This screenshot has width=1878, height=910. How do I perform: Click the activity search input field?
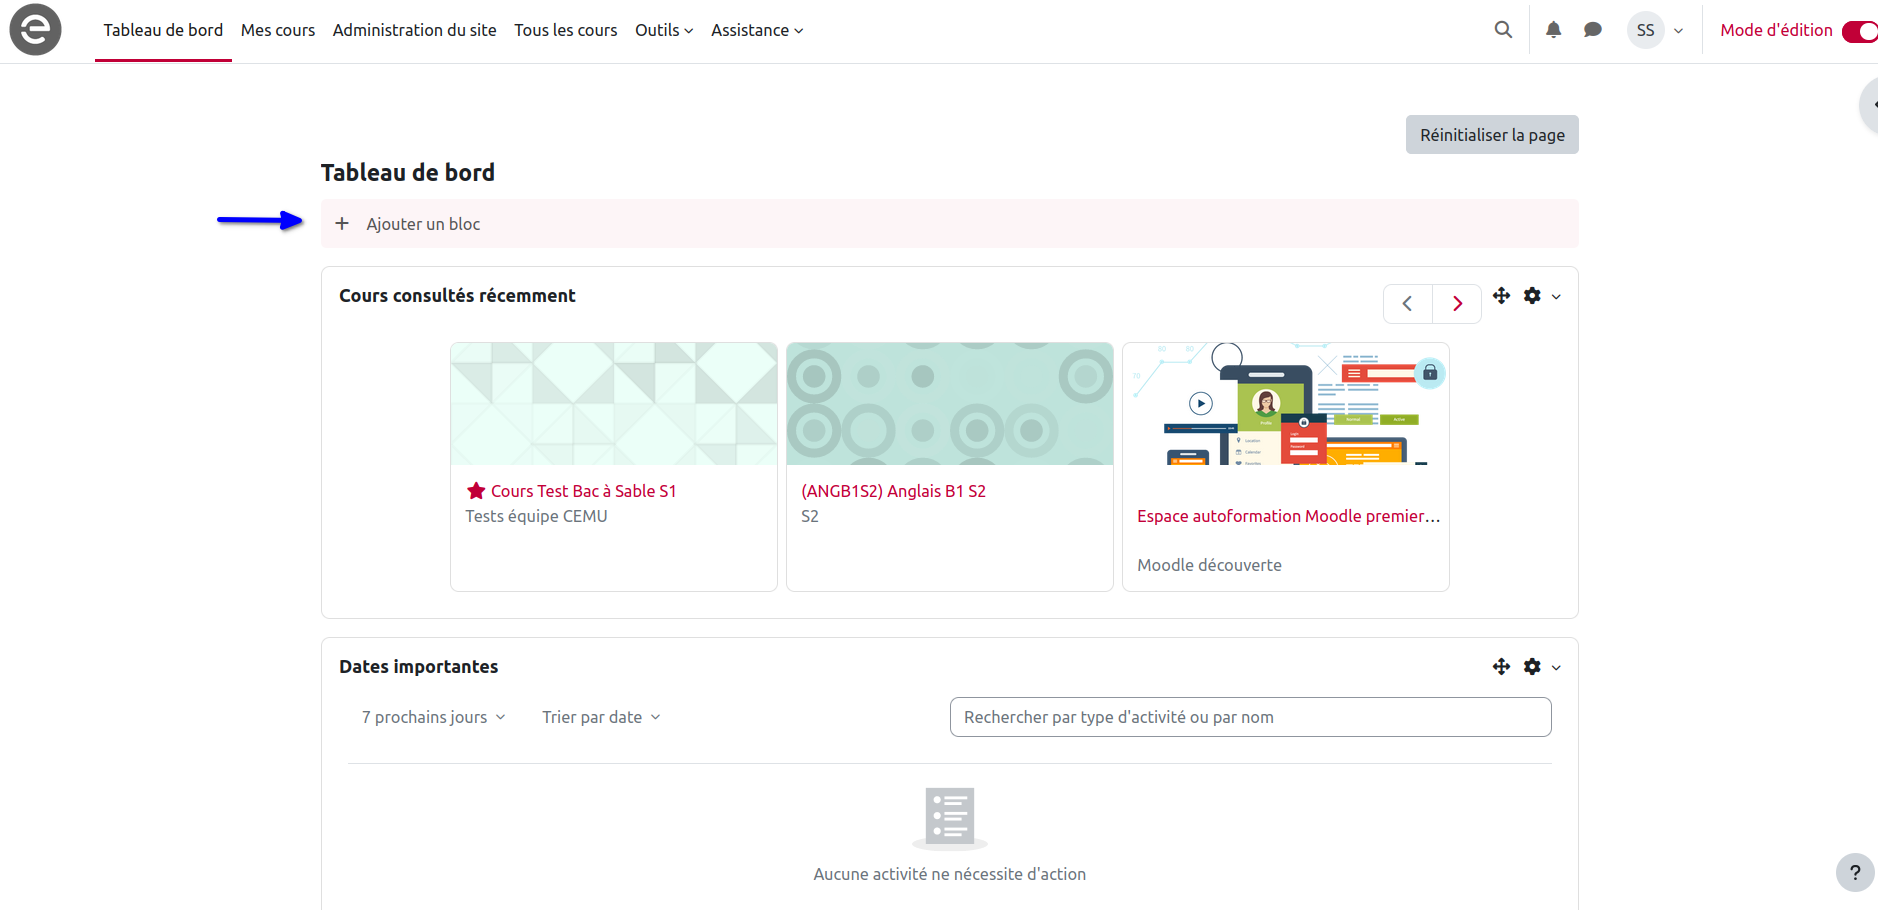point(1250,717)
